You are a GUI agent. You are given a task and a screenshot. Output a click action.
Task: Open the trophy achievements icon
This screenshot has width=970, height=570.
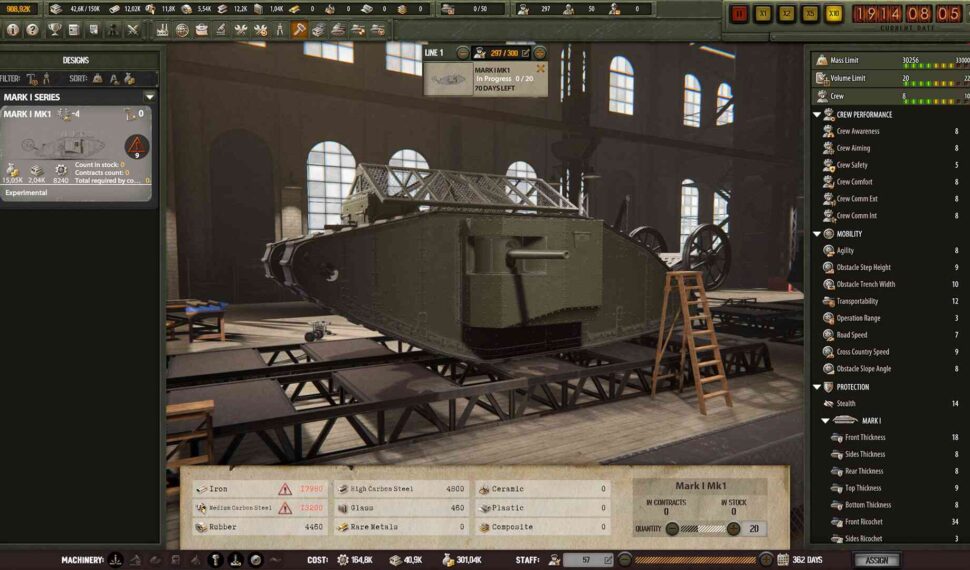point(54,30)
